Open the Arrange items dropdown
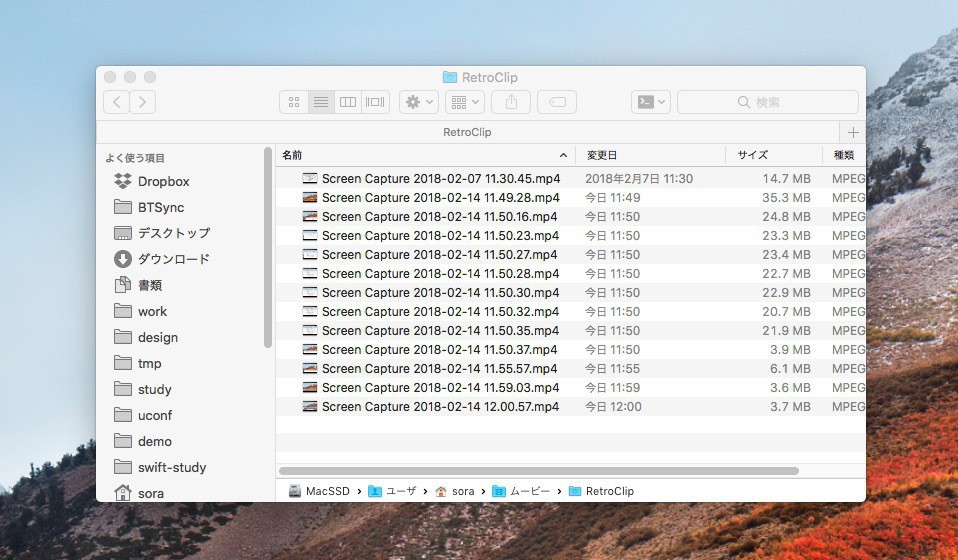The height and width of the screenshot is (560, 958). pyautogui.click(x=464, y=102)
